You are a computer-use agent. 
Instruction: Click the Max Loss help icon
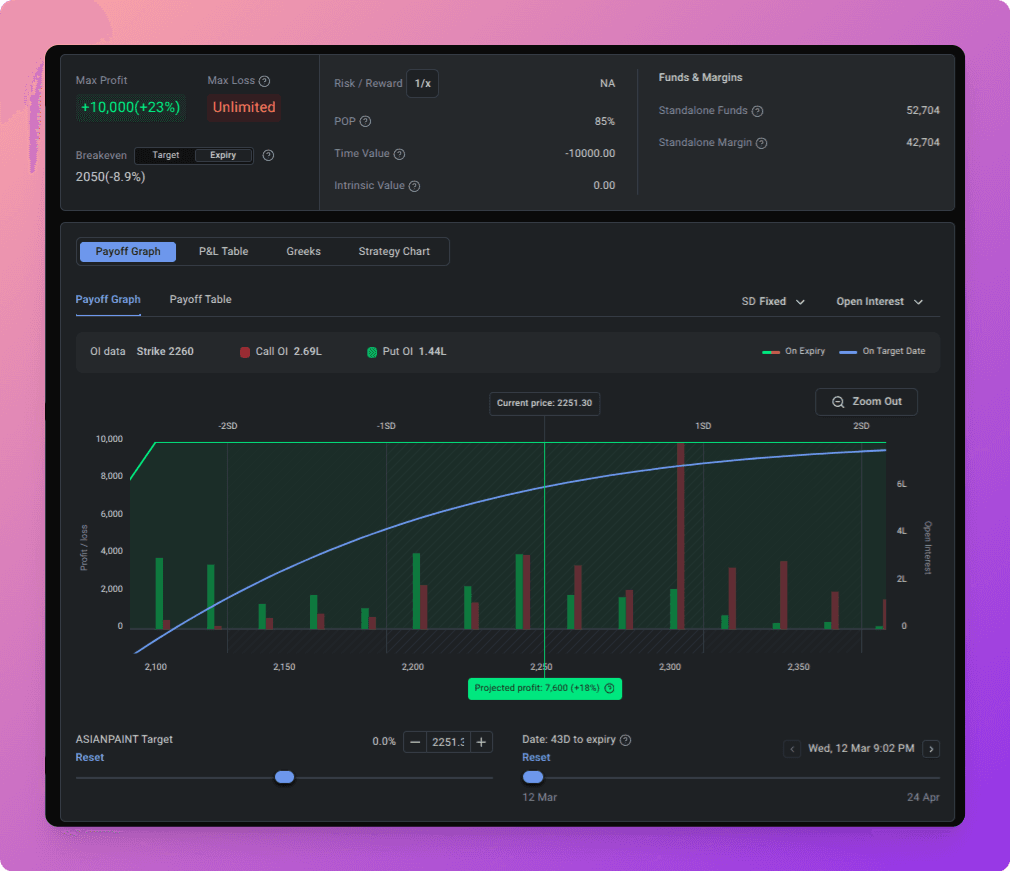point(264,81)
